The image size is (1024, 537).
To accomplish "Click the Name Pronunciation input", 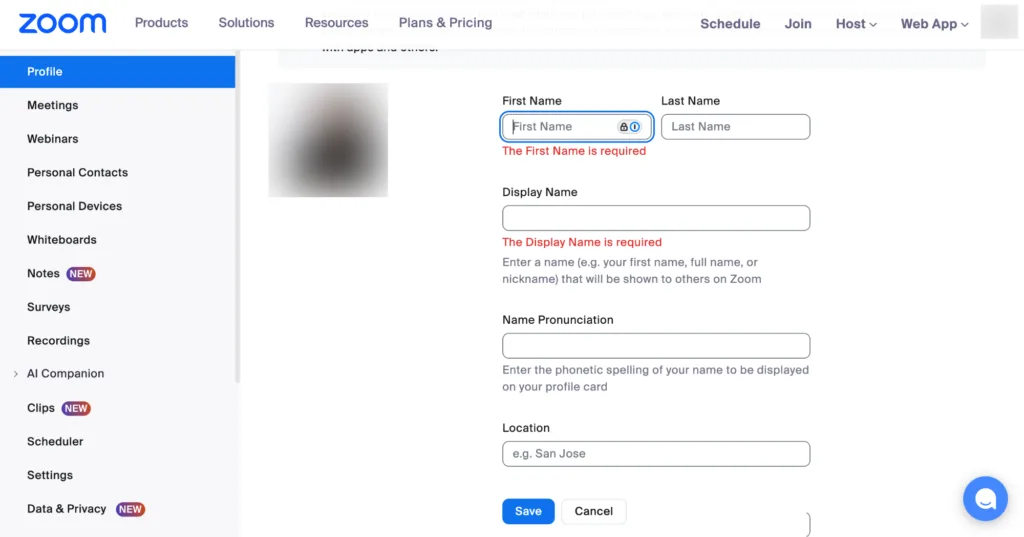I will (x=656, y=346).
